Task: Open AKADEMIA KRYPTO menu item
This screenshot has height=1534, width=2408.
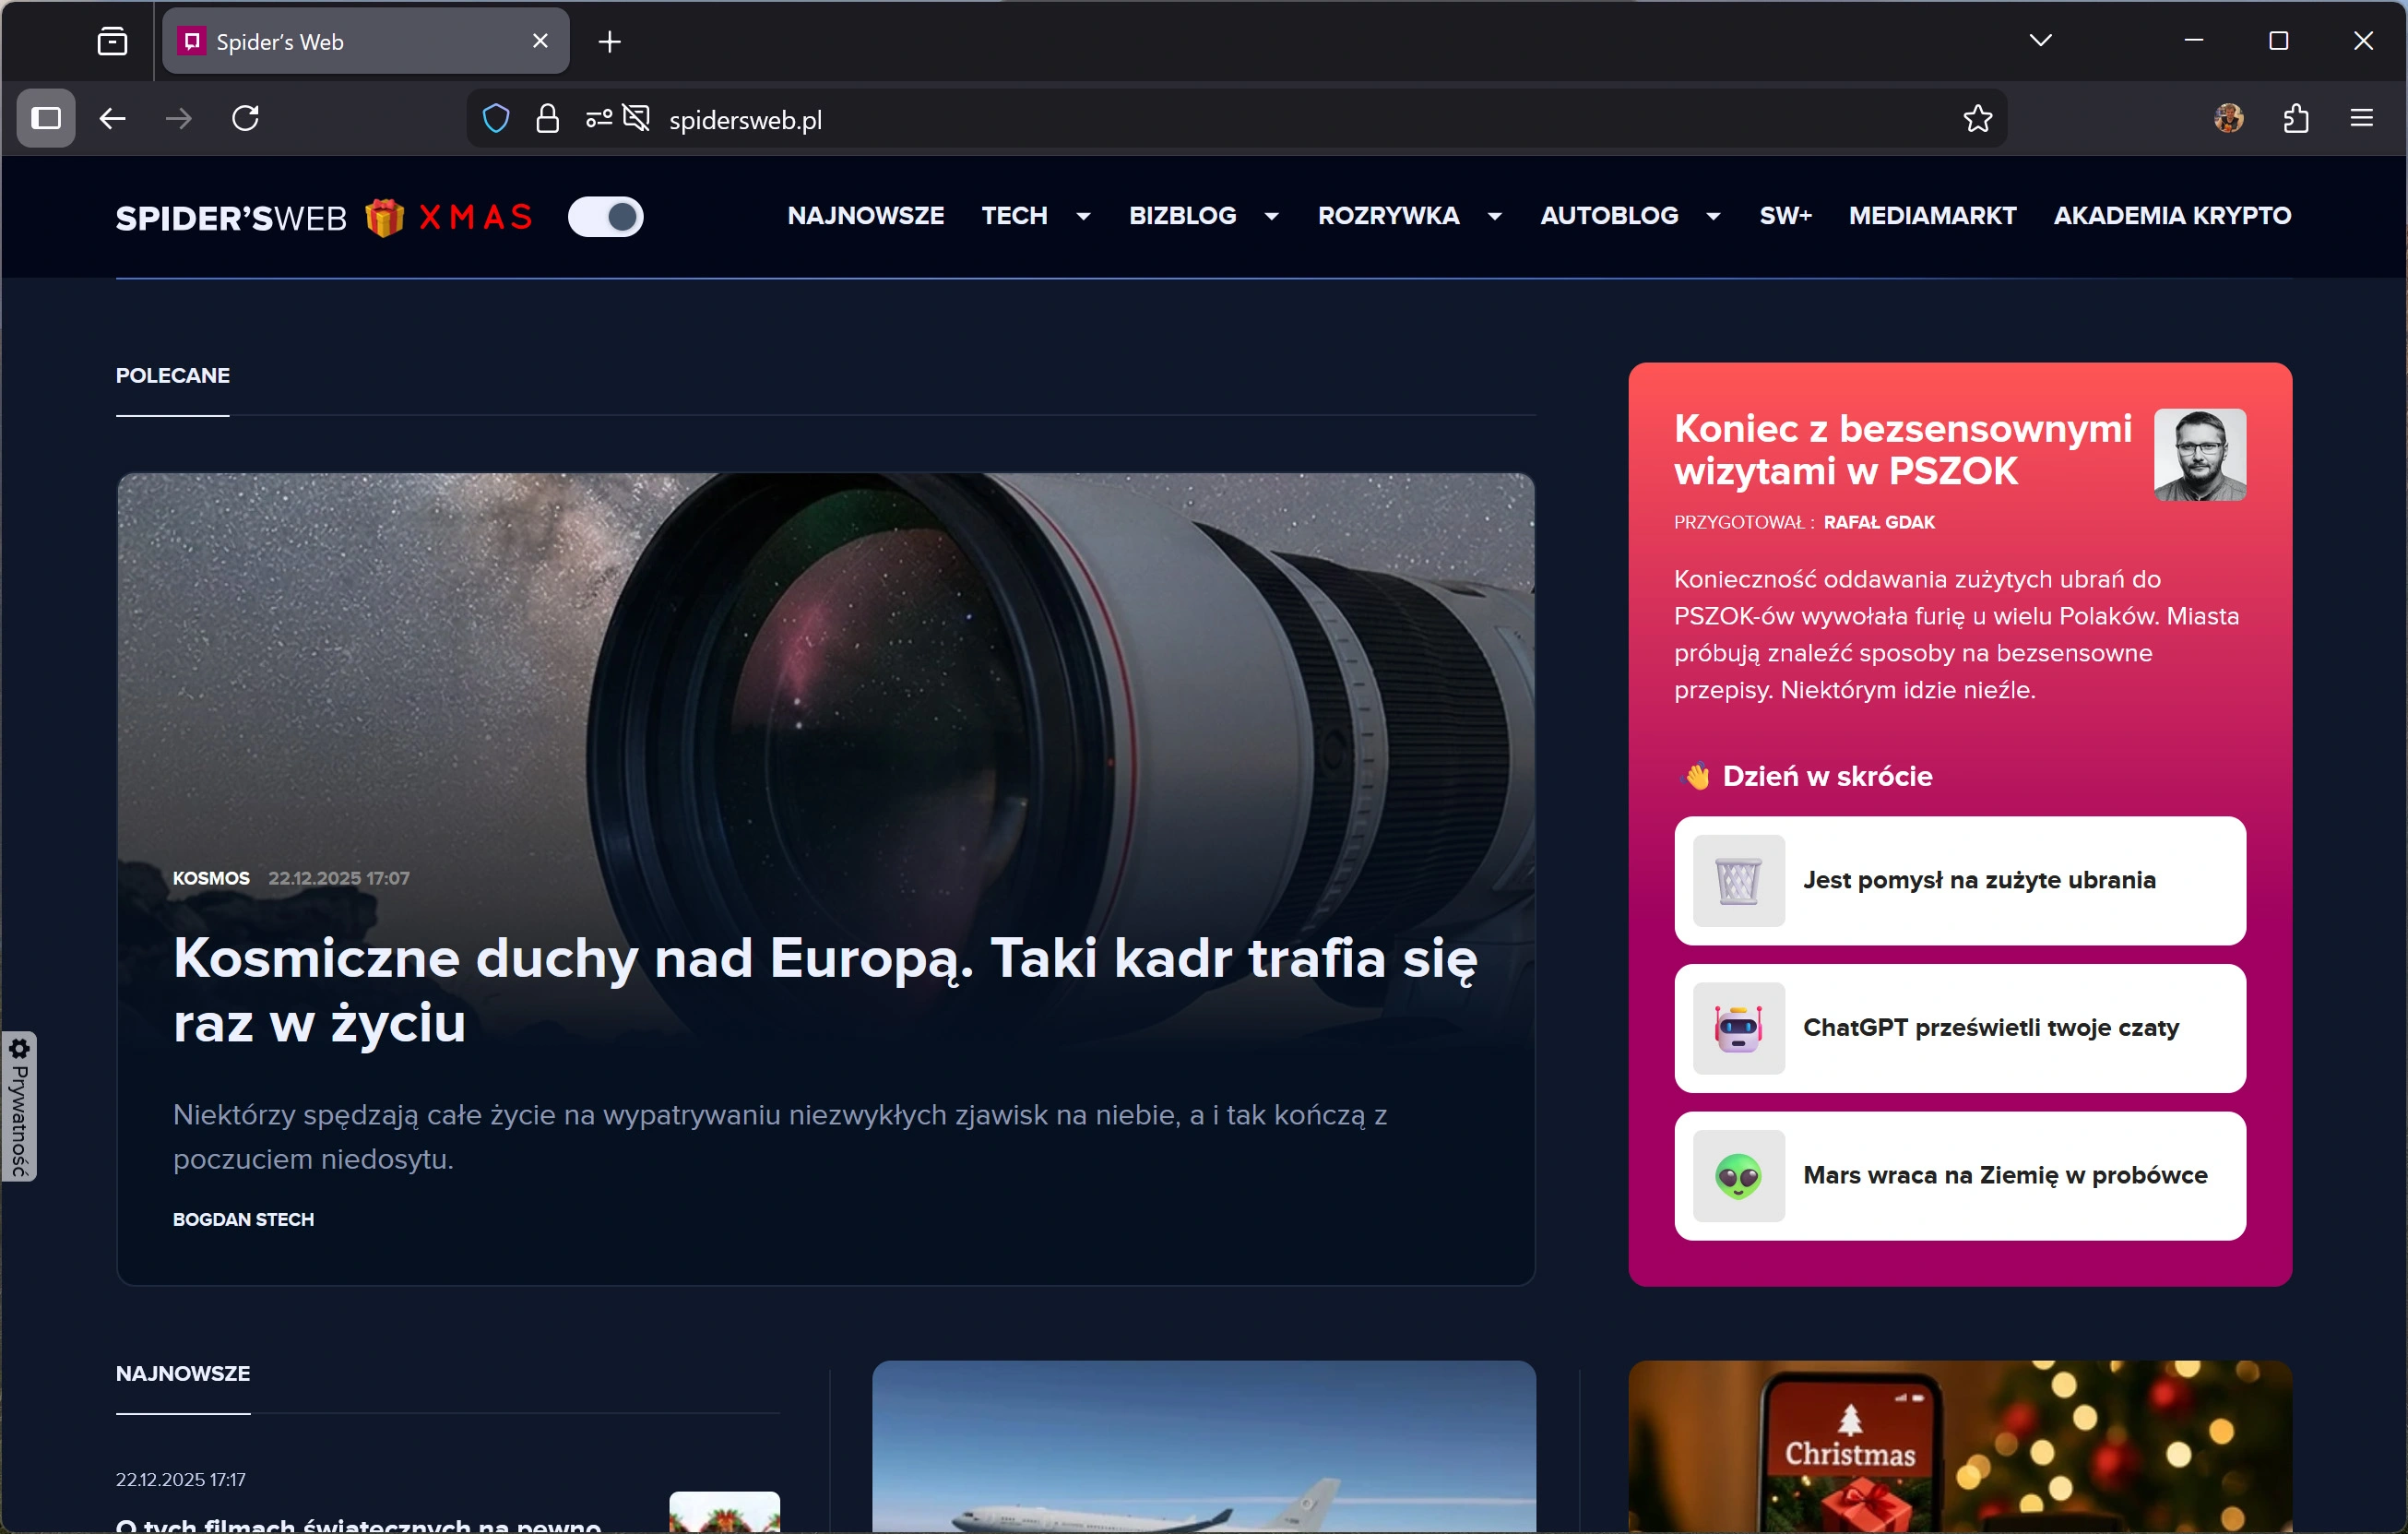Action: pos(2172,216)
